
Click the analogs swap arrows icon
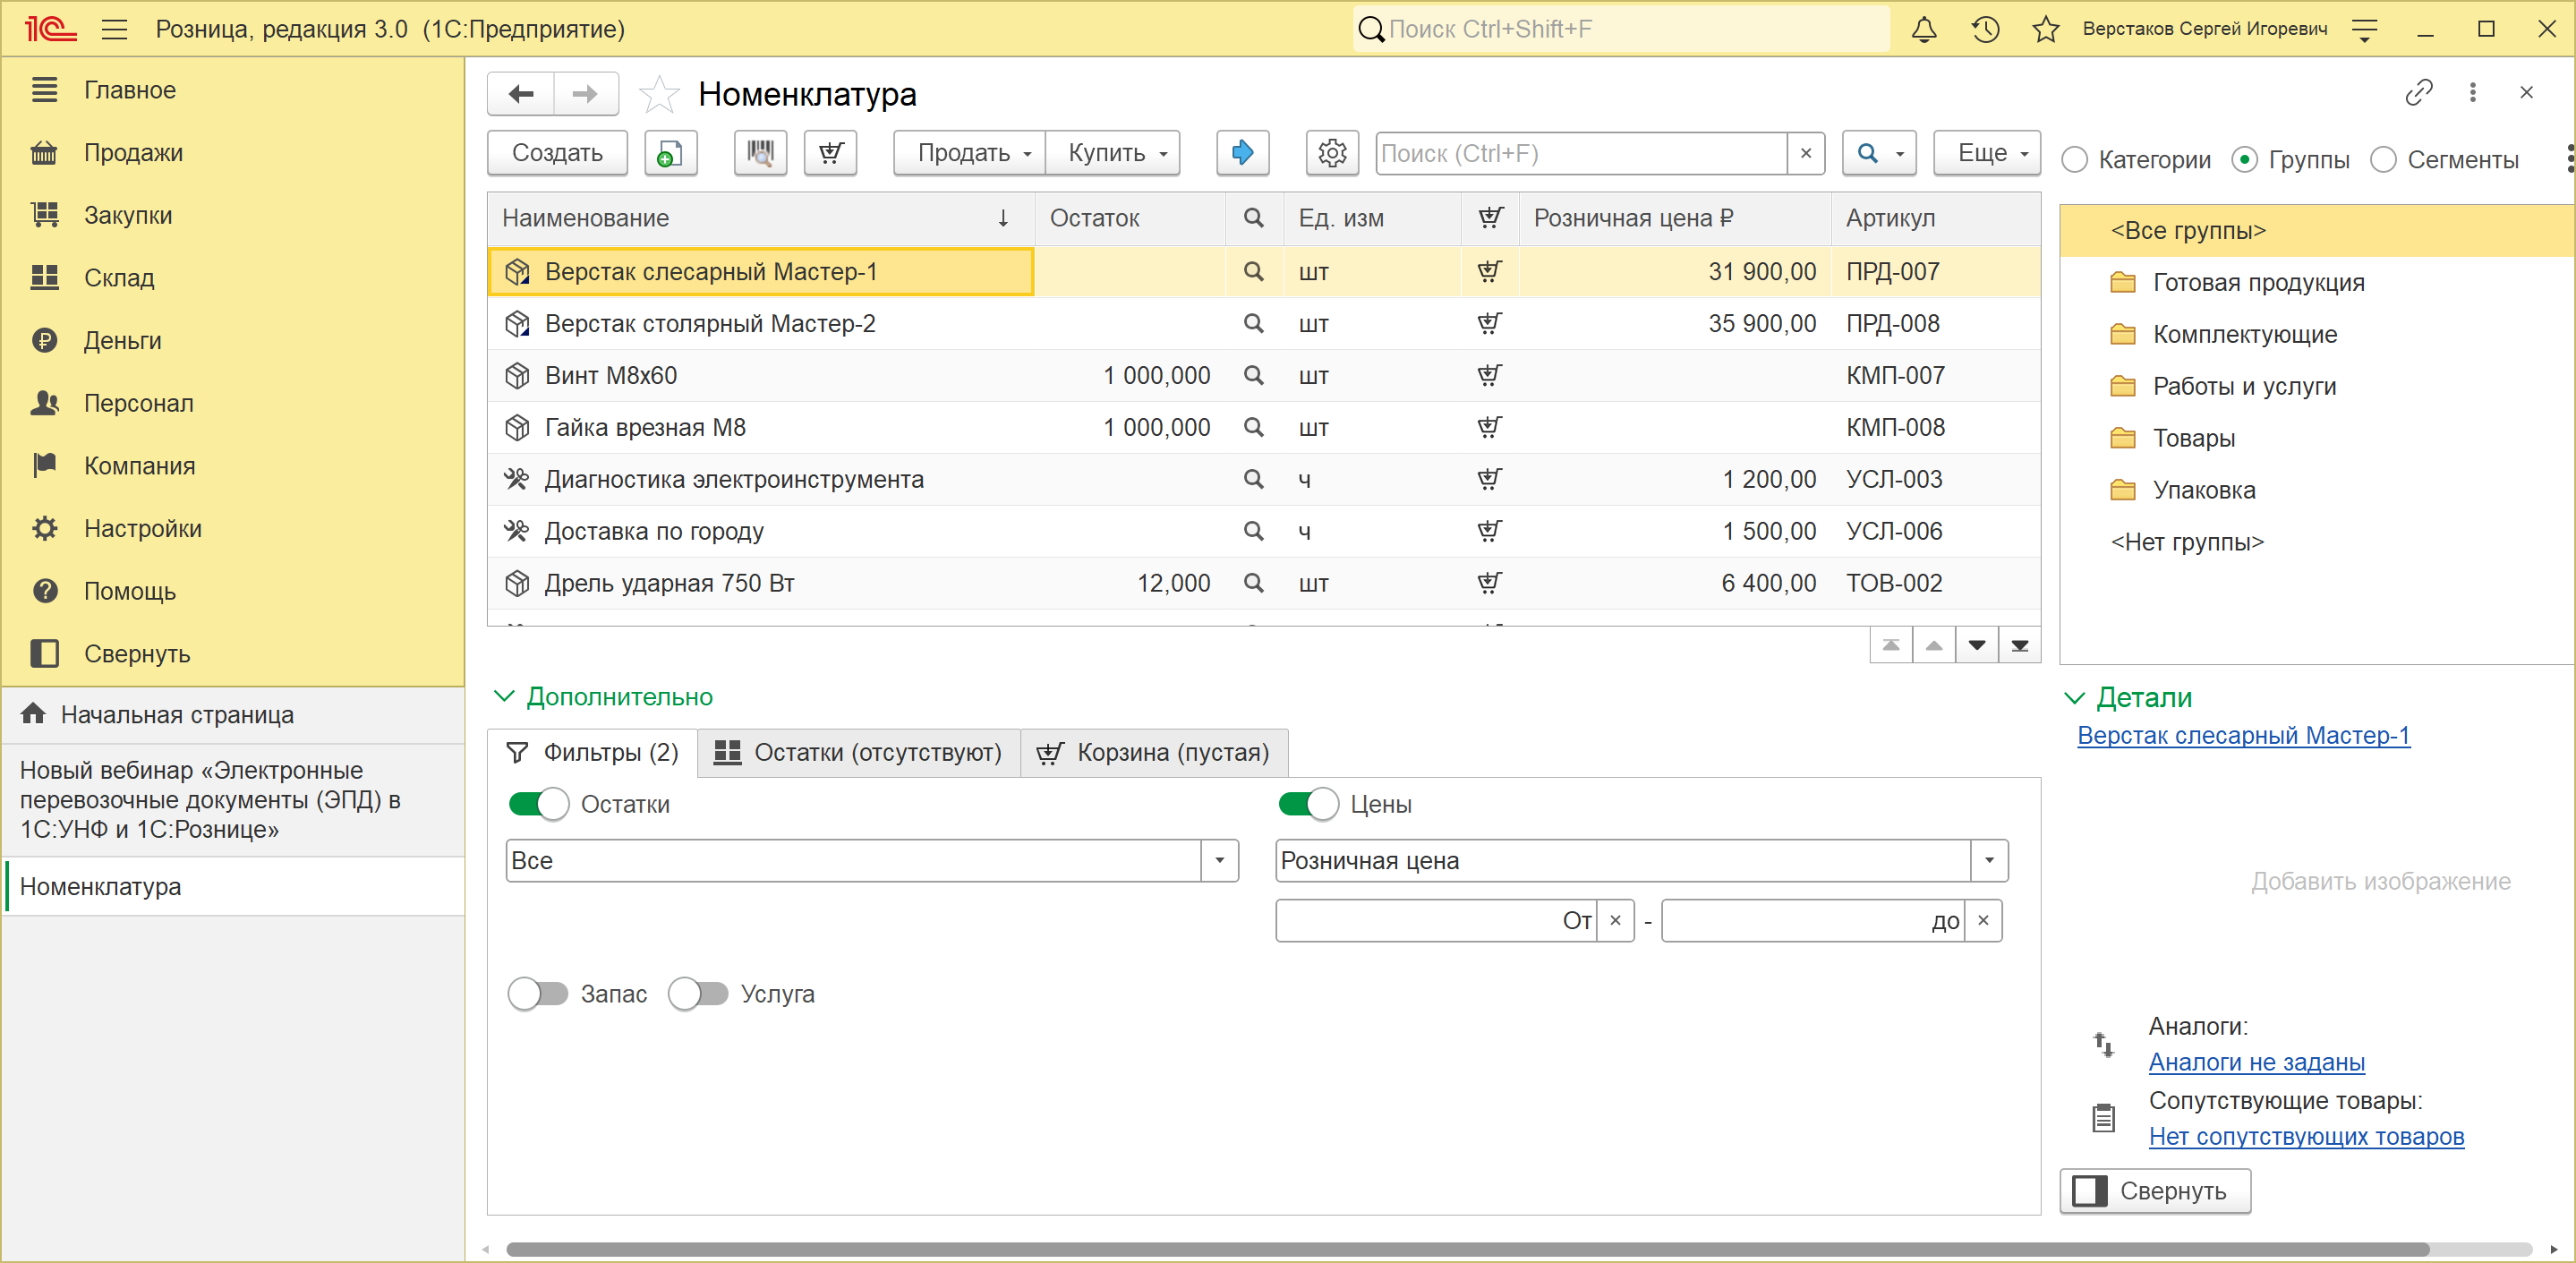point(2103,1045)
